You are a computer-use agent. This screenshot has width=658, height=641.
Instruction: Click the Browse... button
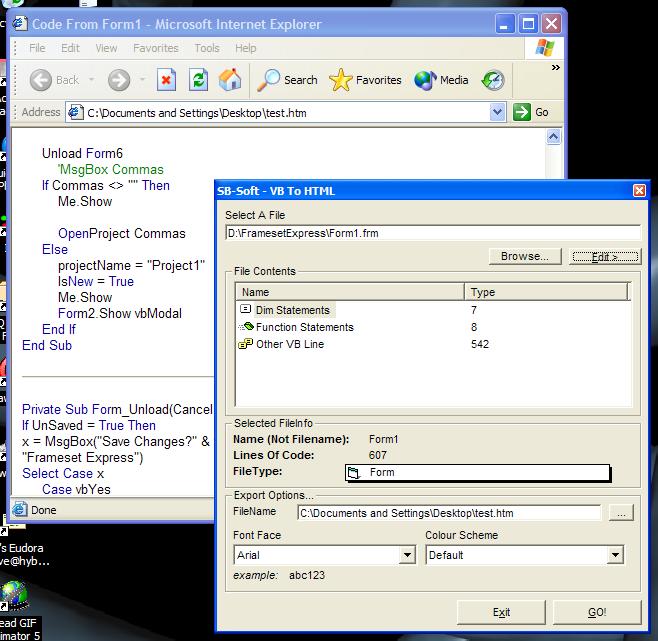pyautogui.click(x=524, y=257)
